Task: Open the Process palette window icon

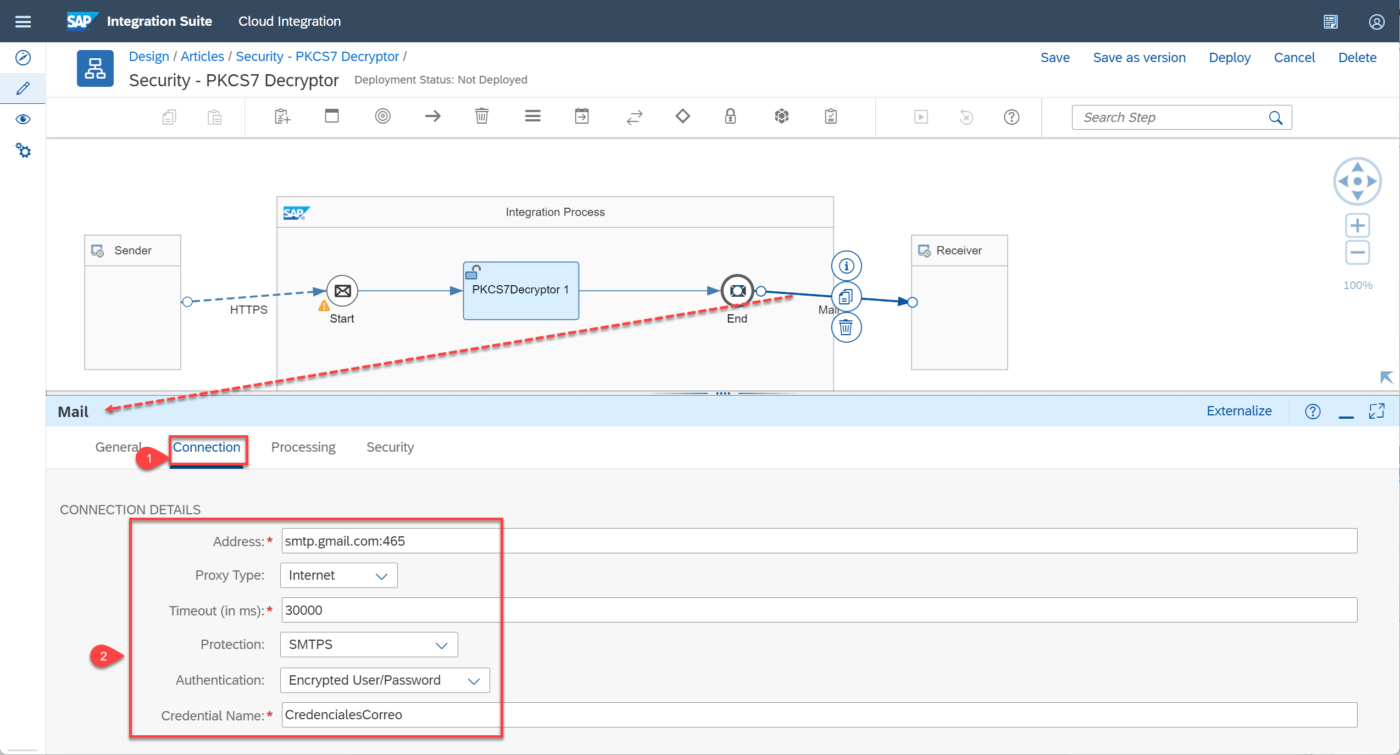Action: [332, 116]
